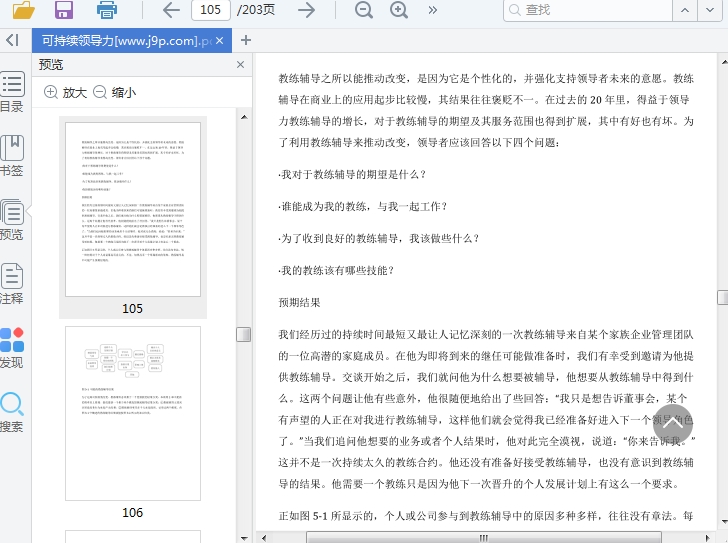Close the 可持续领导力 document tab
Image resolution: width=728 pixels, height=543 pixels.
(x=220, y=41)
